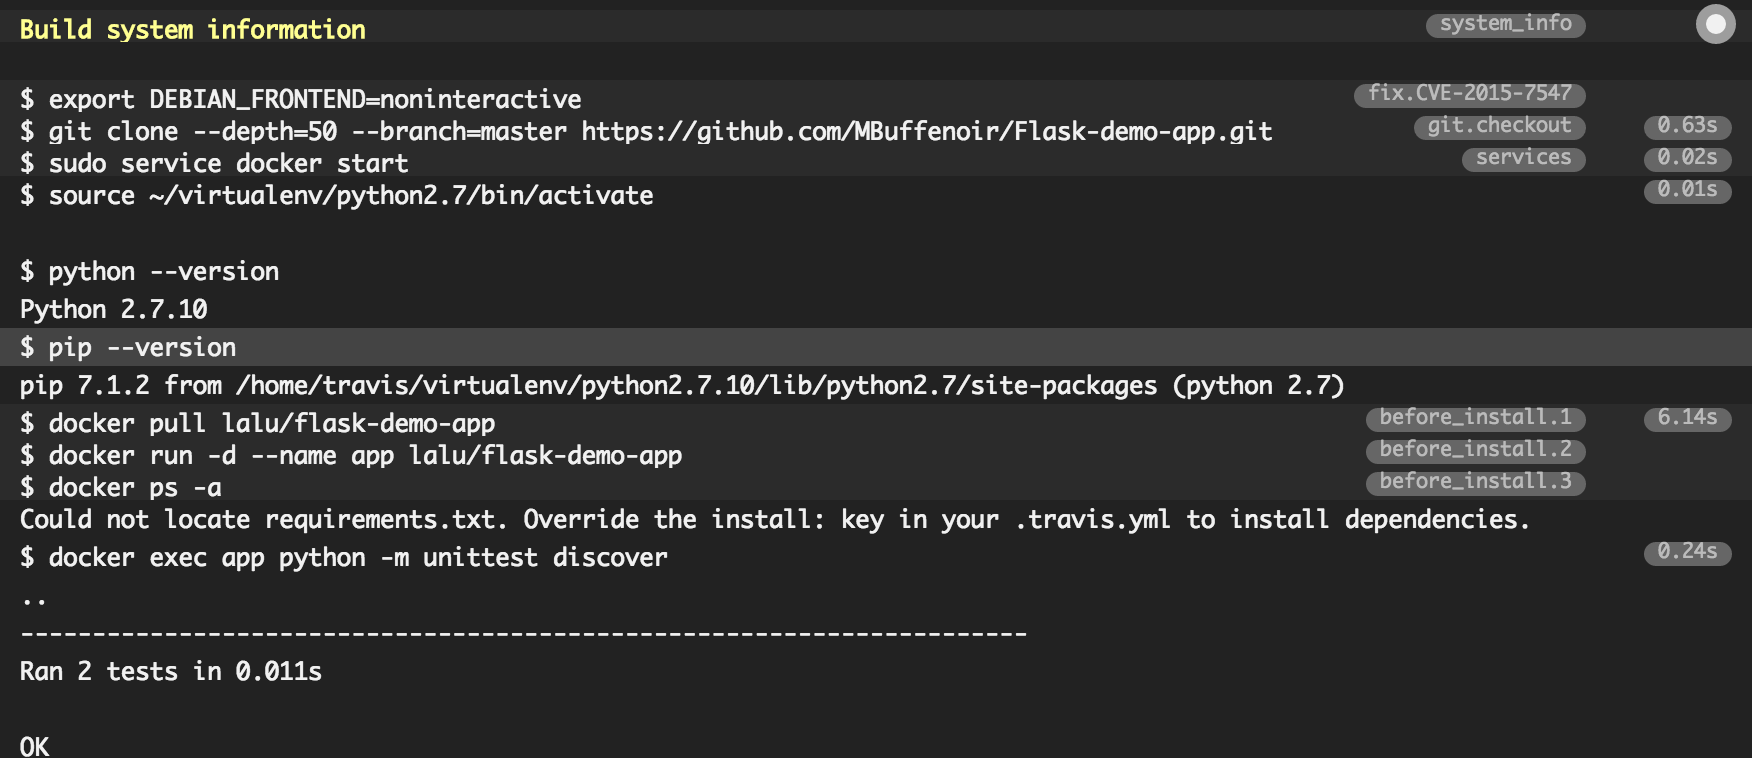
Task: Click the git clone command line
Action: (646, 132)
